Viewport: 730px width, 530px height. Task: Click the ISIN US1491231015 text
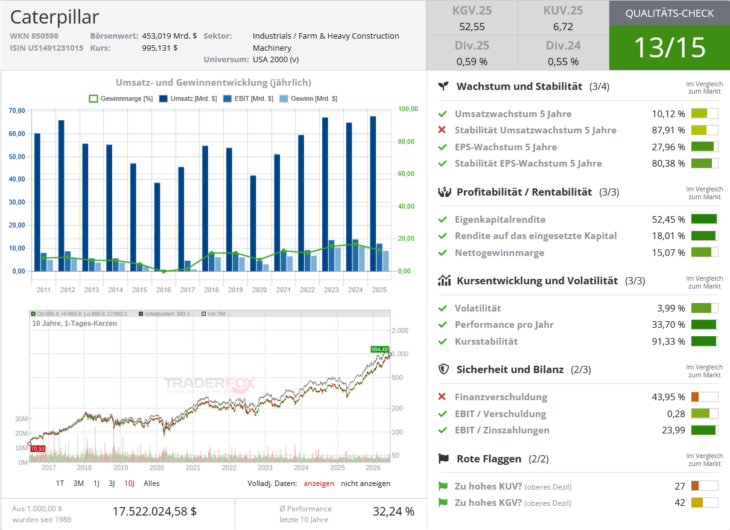tap(47, 48)
